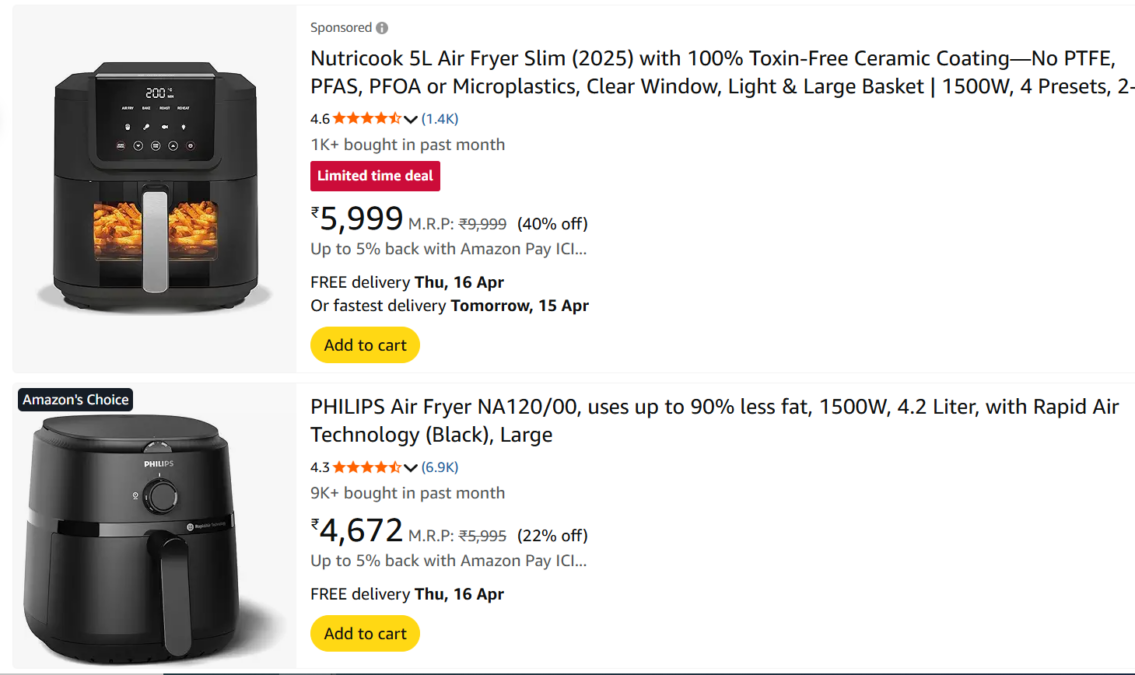Add the Philips air fryer to cart
The height and width of the screenshot is (675, 1135).
click(365, 633)
